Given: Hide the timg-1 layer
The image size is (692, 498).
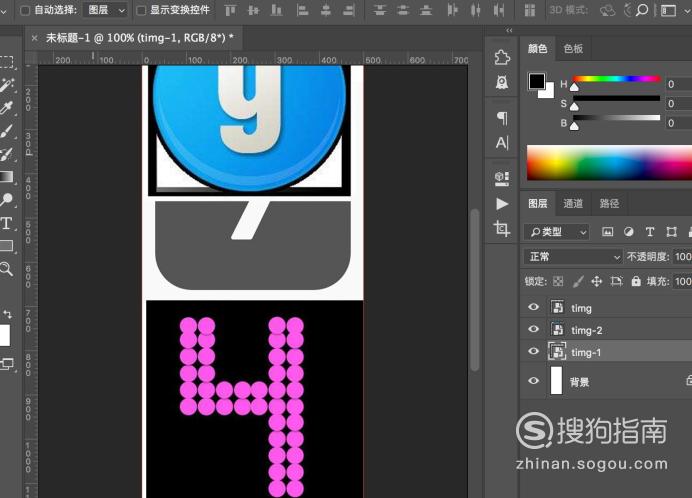Looking at the screenshot, I should point(533,351).
